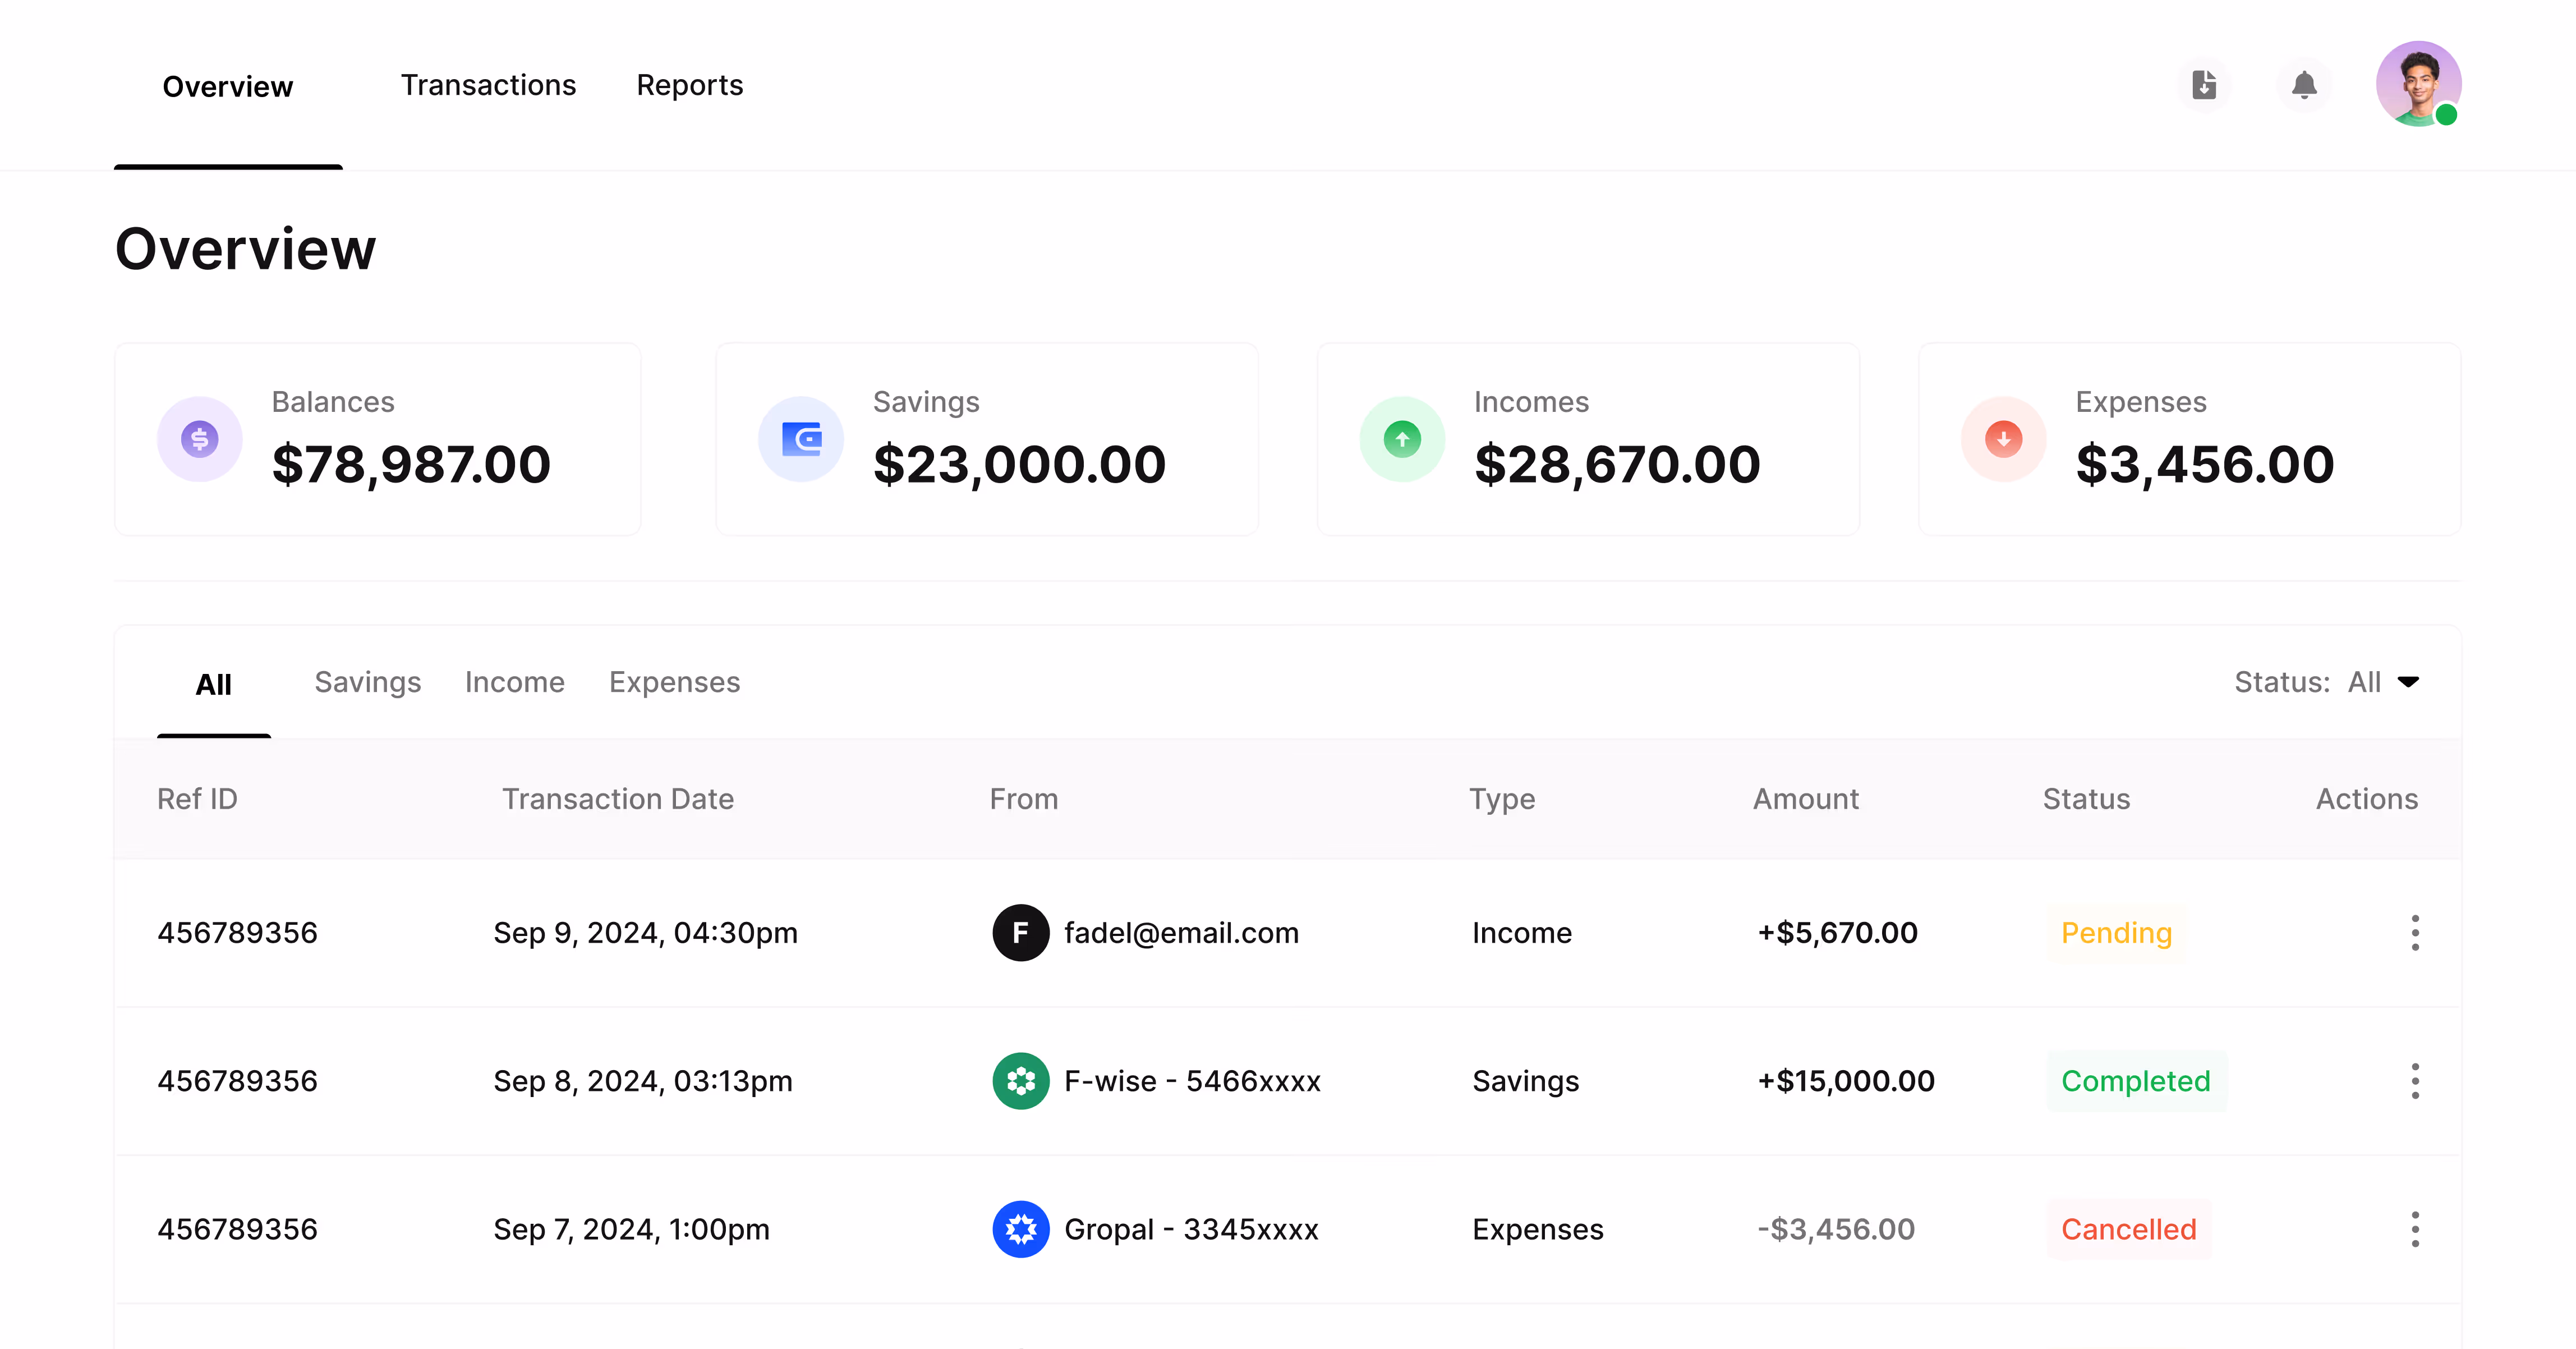Open the Reports nav tab
This screenshot has height=1349, width=2576.
coord(689,85)
